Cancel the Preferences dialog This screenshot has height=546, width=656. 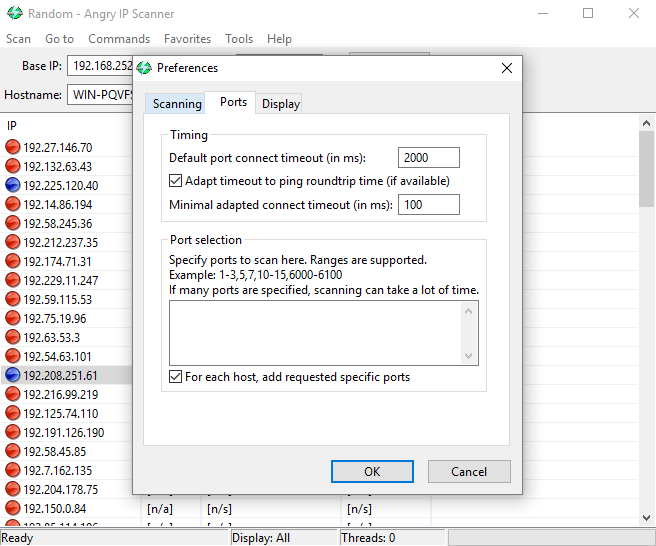(x=469, y=472)
